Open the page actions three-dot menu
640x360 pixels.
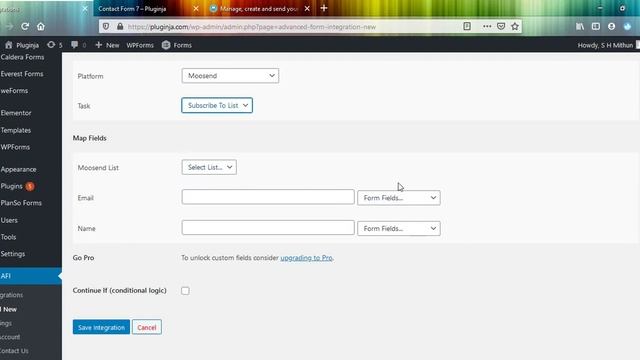pyautogui.click(x=487, y=27)
